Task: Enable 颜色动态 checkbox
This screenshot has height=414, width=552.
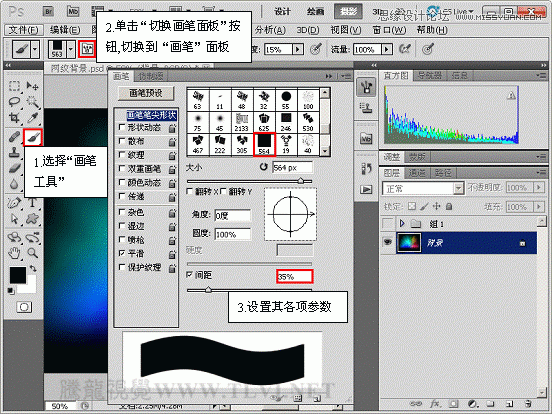Action: click(x=122, y=182)
